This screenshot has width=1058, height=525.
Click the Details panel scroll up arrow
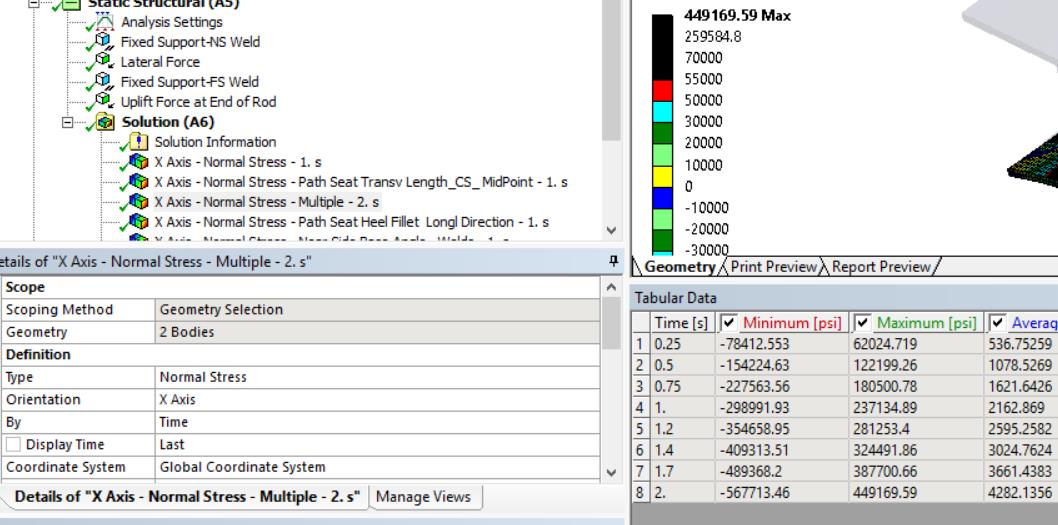611,287
